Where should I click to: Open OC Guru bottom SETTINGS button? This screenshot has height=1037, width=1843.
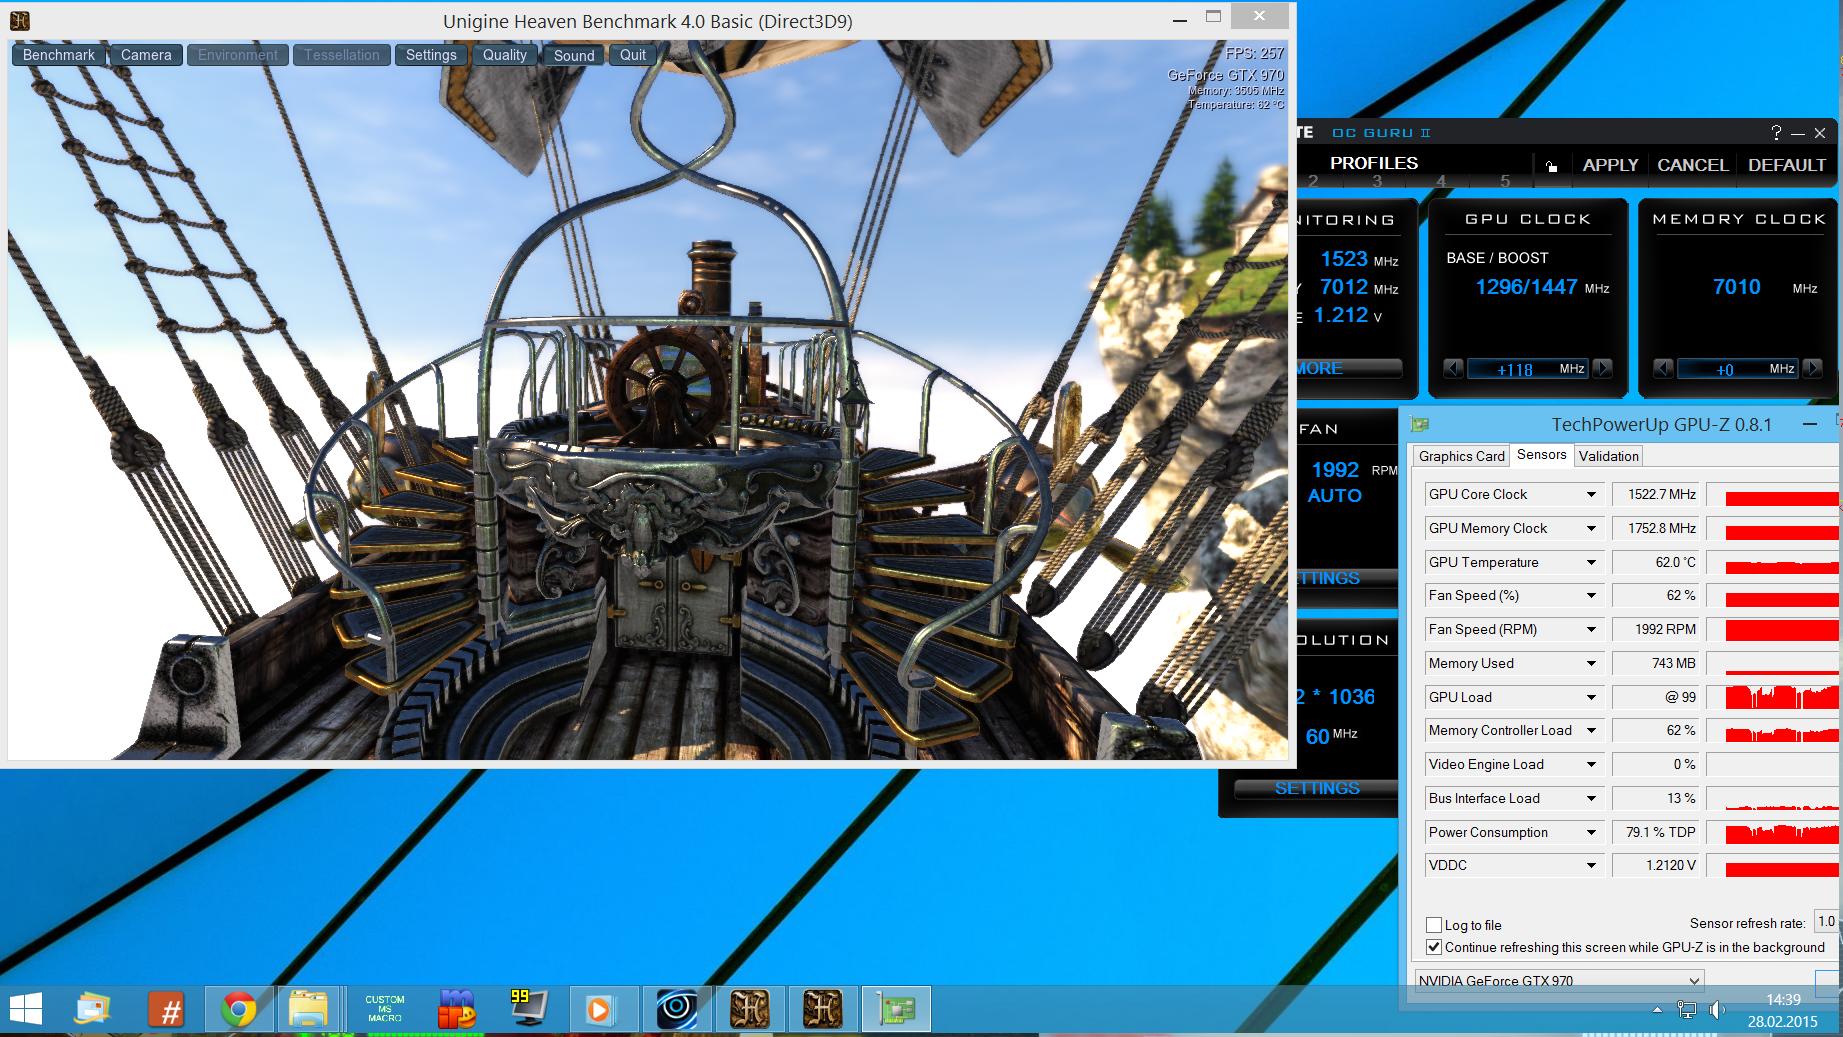[x=1316, y=788]
